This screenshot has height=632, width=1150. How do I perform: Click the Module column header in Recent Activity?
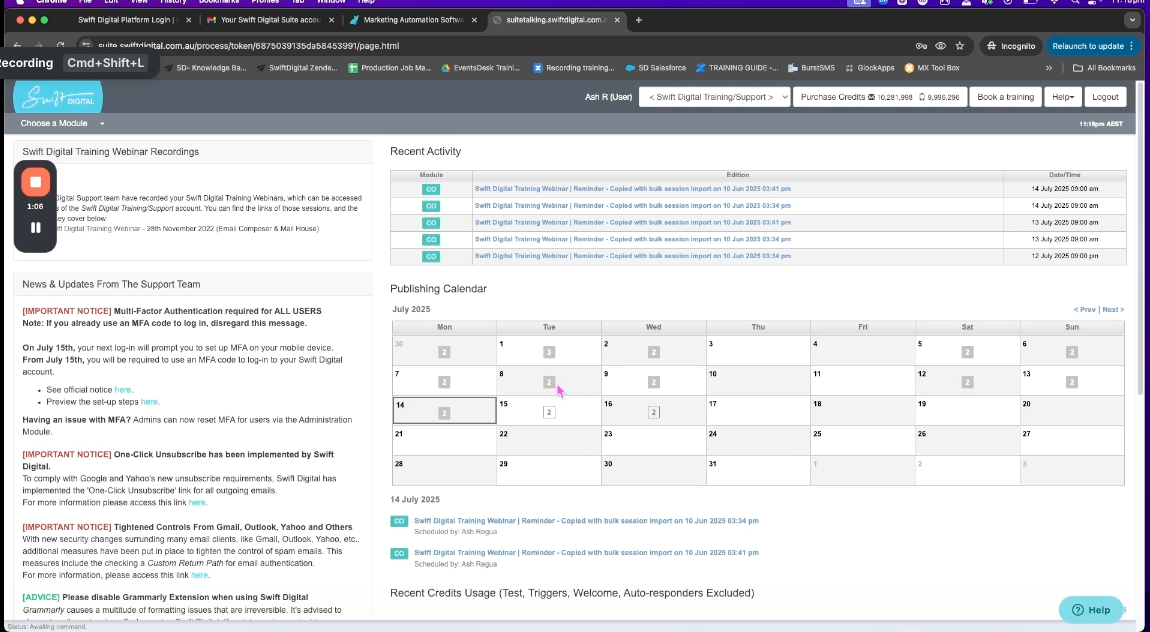click(x=431, y=175)
